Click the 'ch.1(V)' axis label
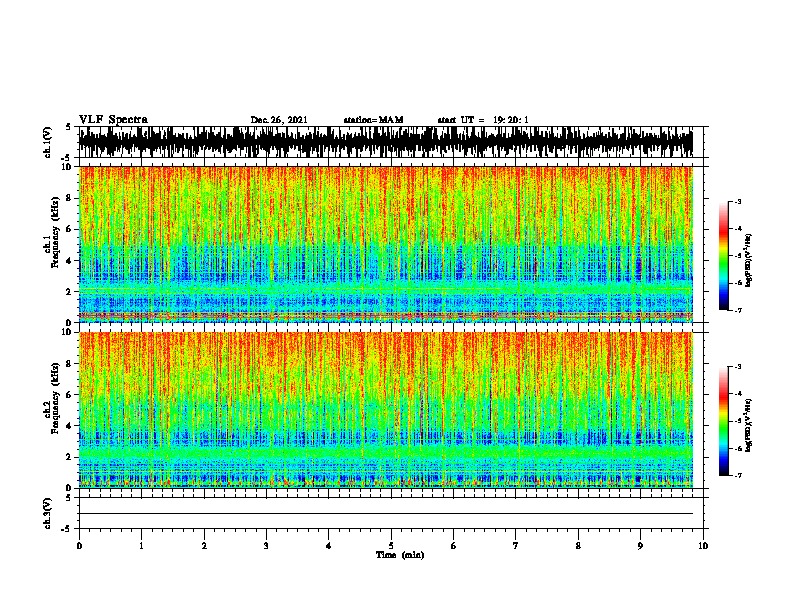The height and width of the screenshot is (612, 792). (47, 142)
